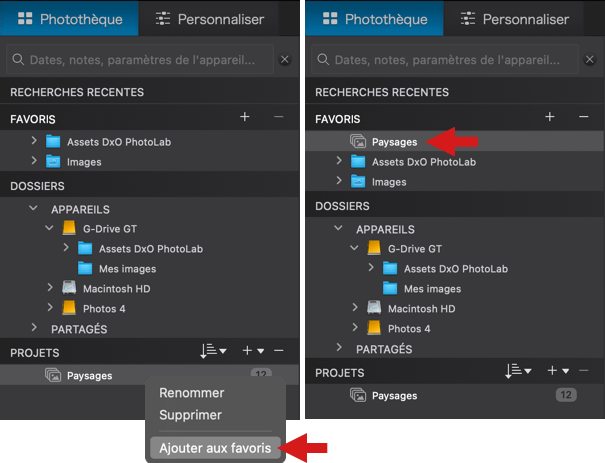Clear search with X icon in left panel
This screenshot has width=605, height=463.
[x=285, y=59]
